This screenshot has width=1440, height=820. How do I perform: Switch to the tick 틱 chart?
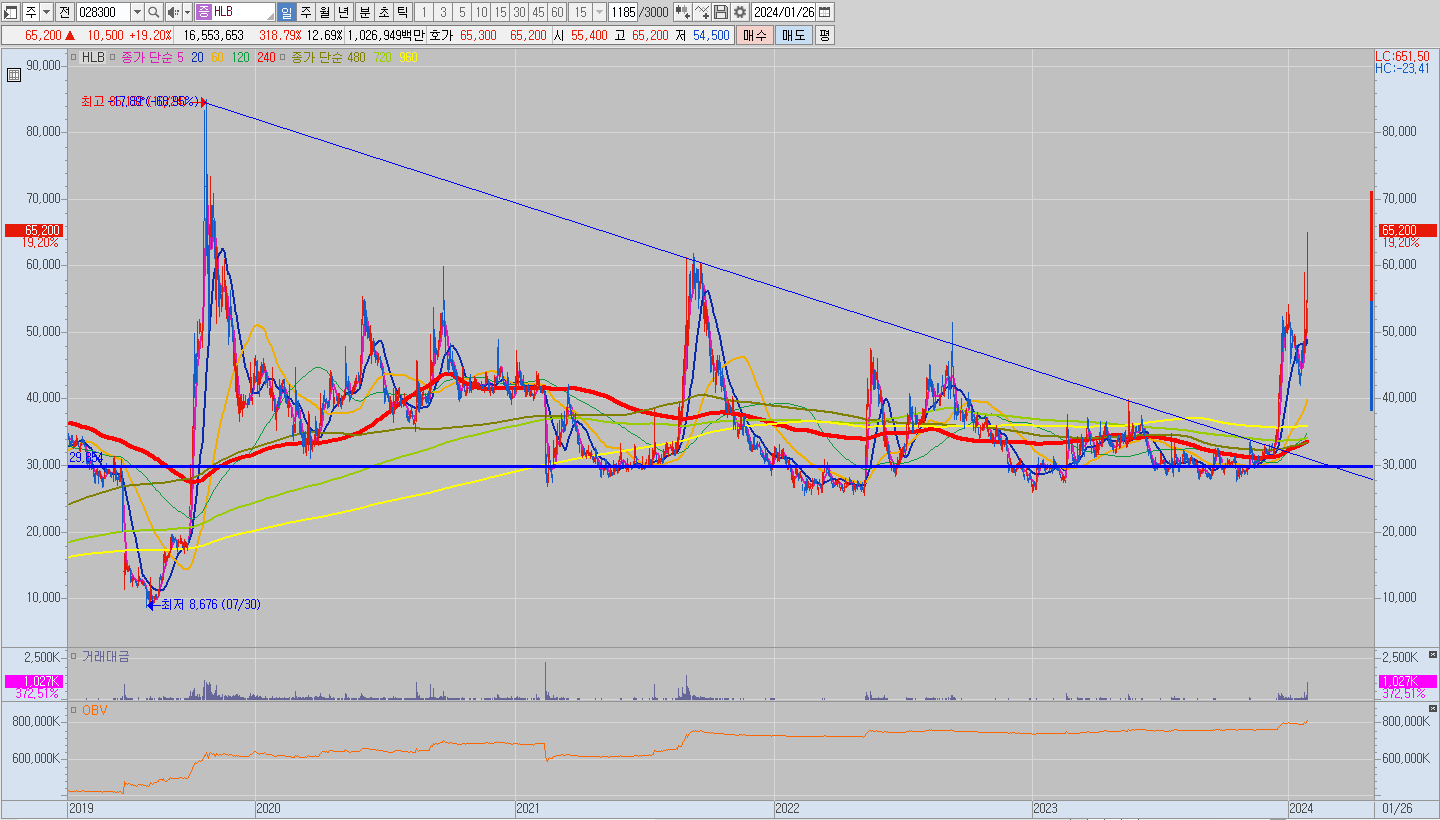pos(401,12)
